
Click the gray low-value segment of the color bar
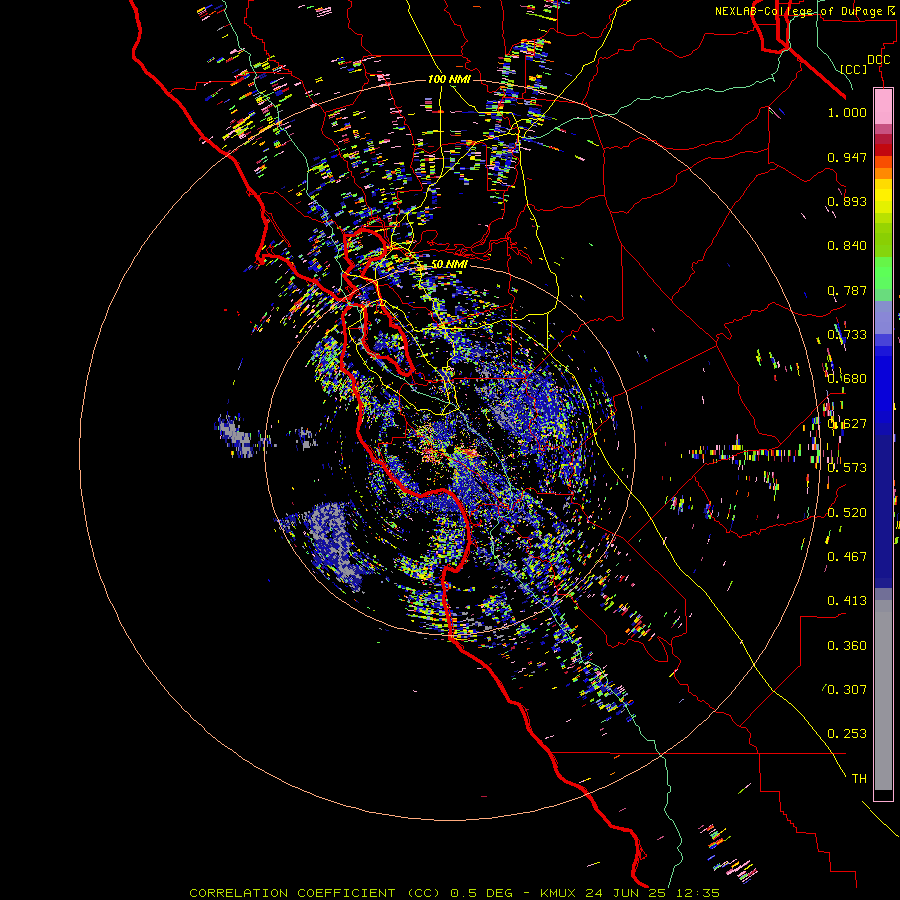tap(883, 695)
